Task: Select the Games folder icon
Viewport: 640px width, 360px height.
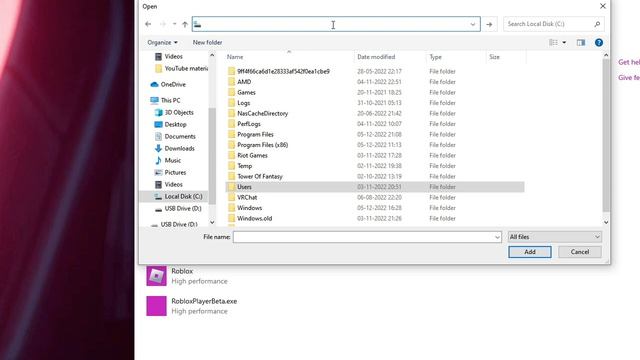Action: [x=231, y=93]
